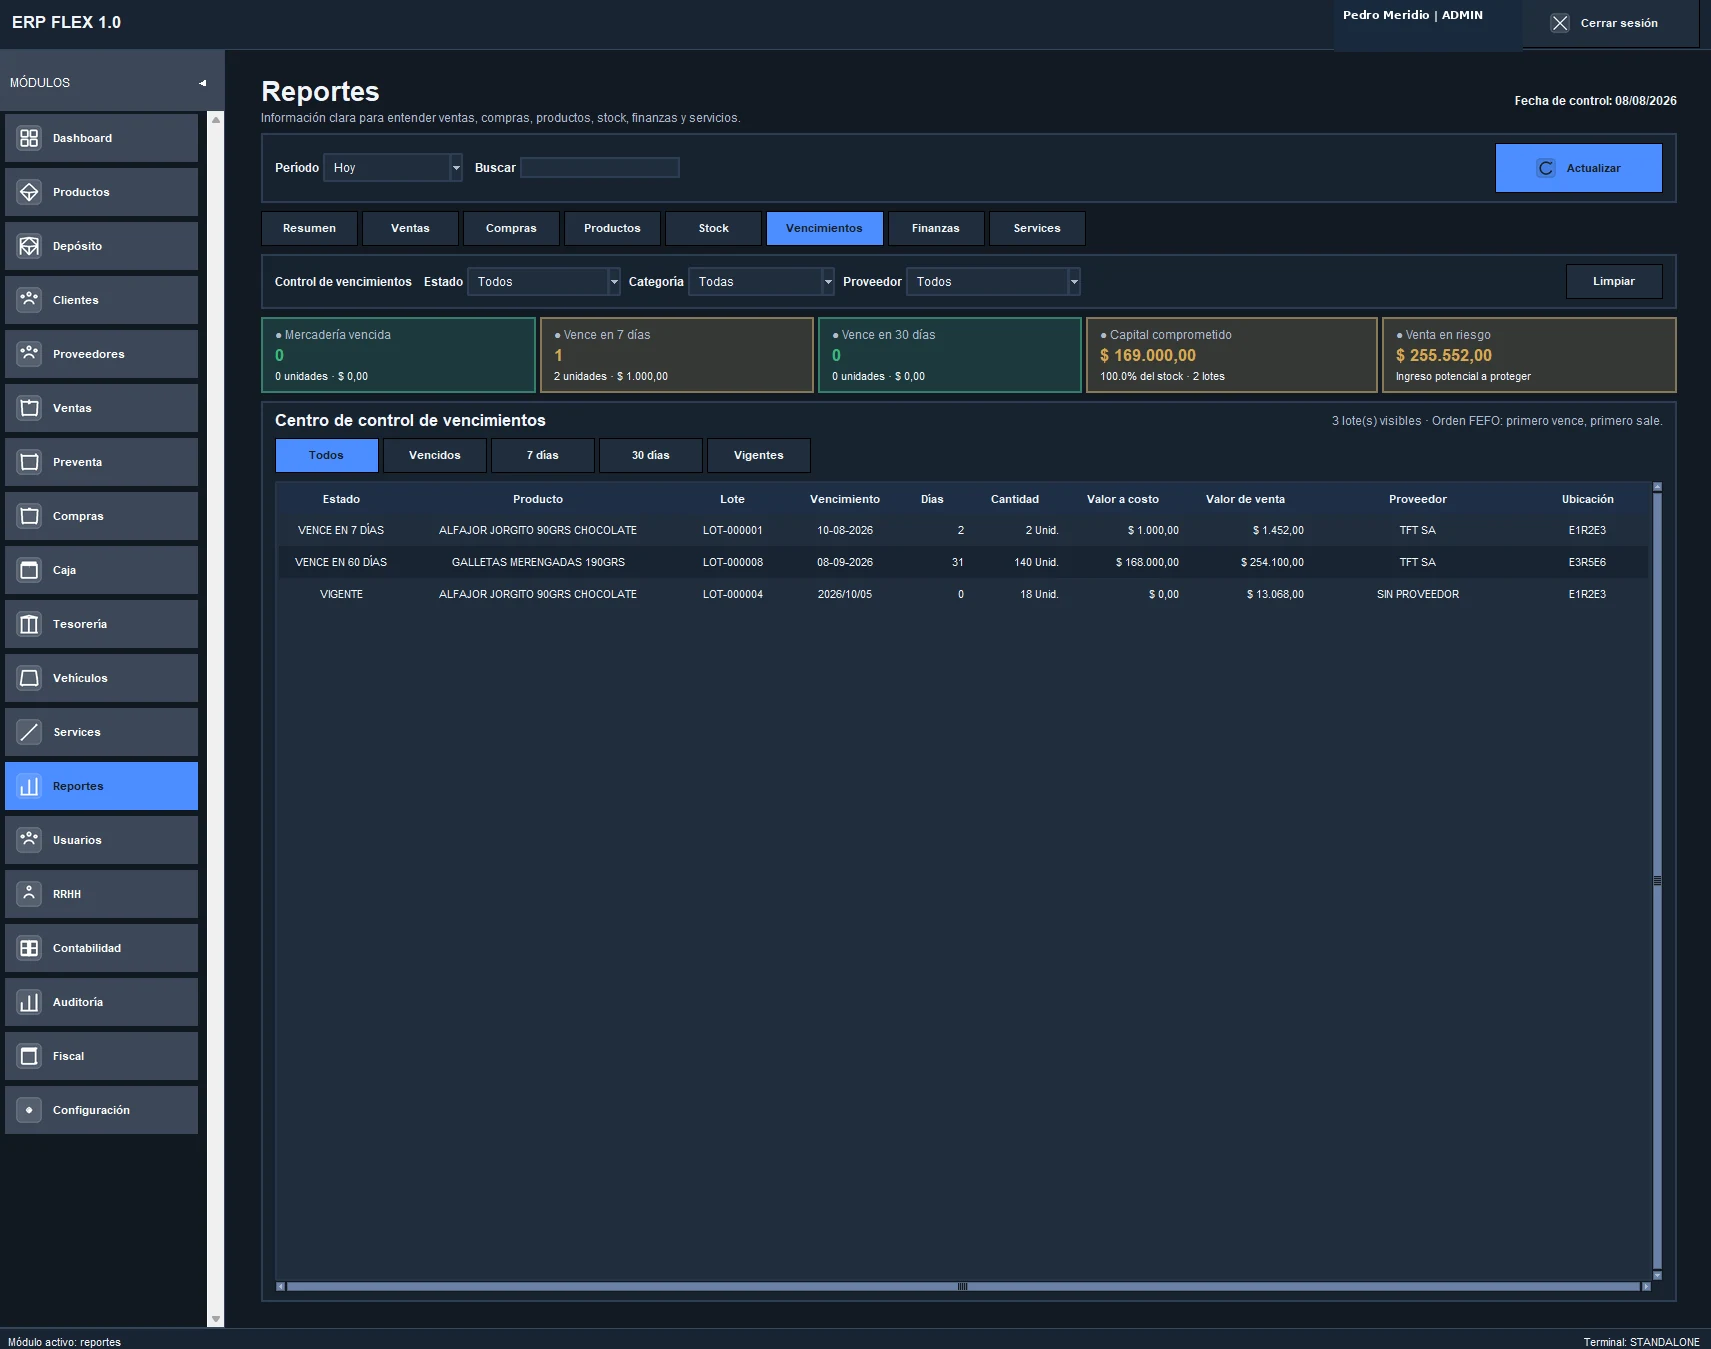The height and width of the screenshot is (1349, 1711).
Task: Filter lots expiring in 30 días
Action: (x=651, y=455)
